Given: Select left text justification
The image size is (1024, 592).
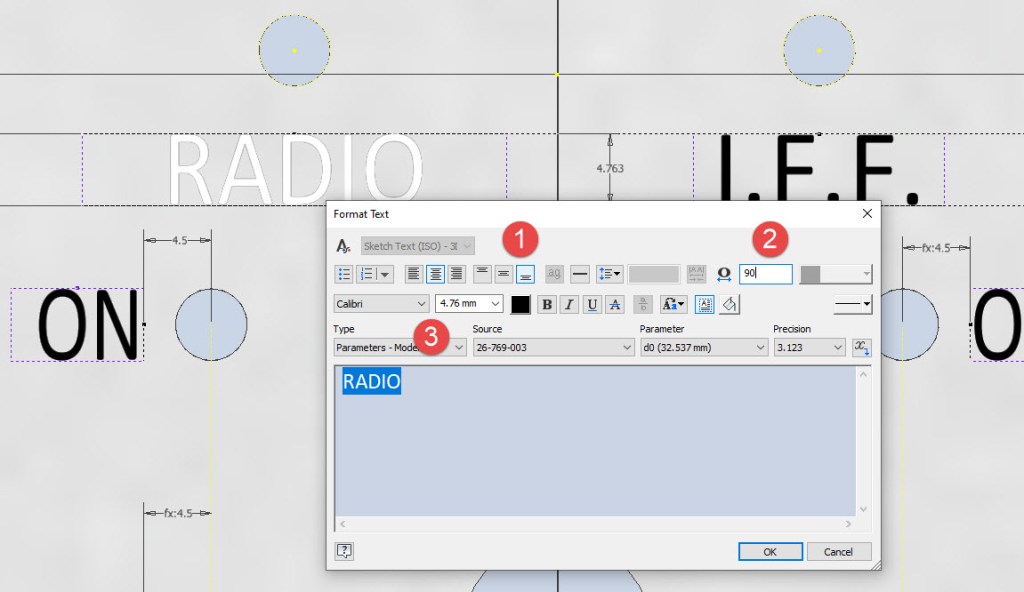Looking at the screenshot, I should [x=412, y=274].
